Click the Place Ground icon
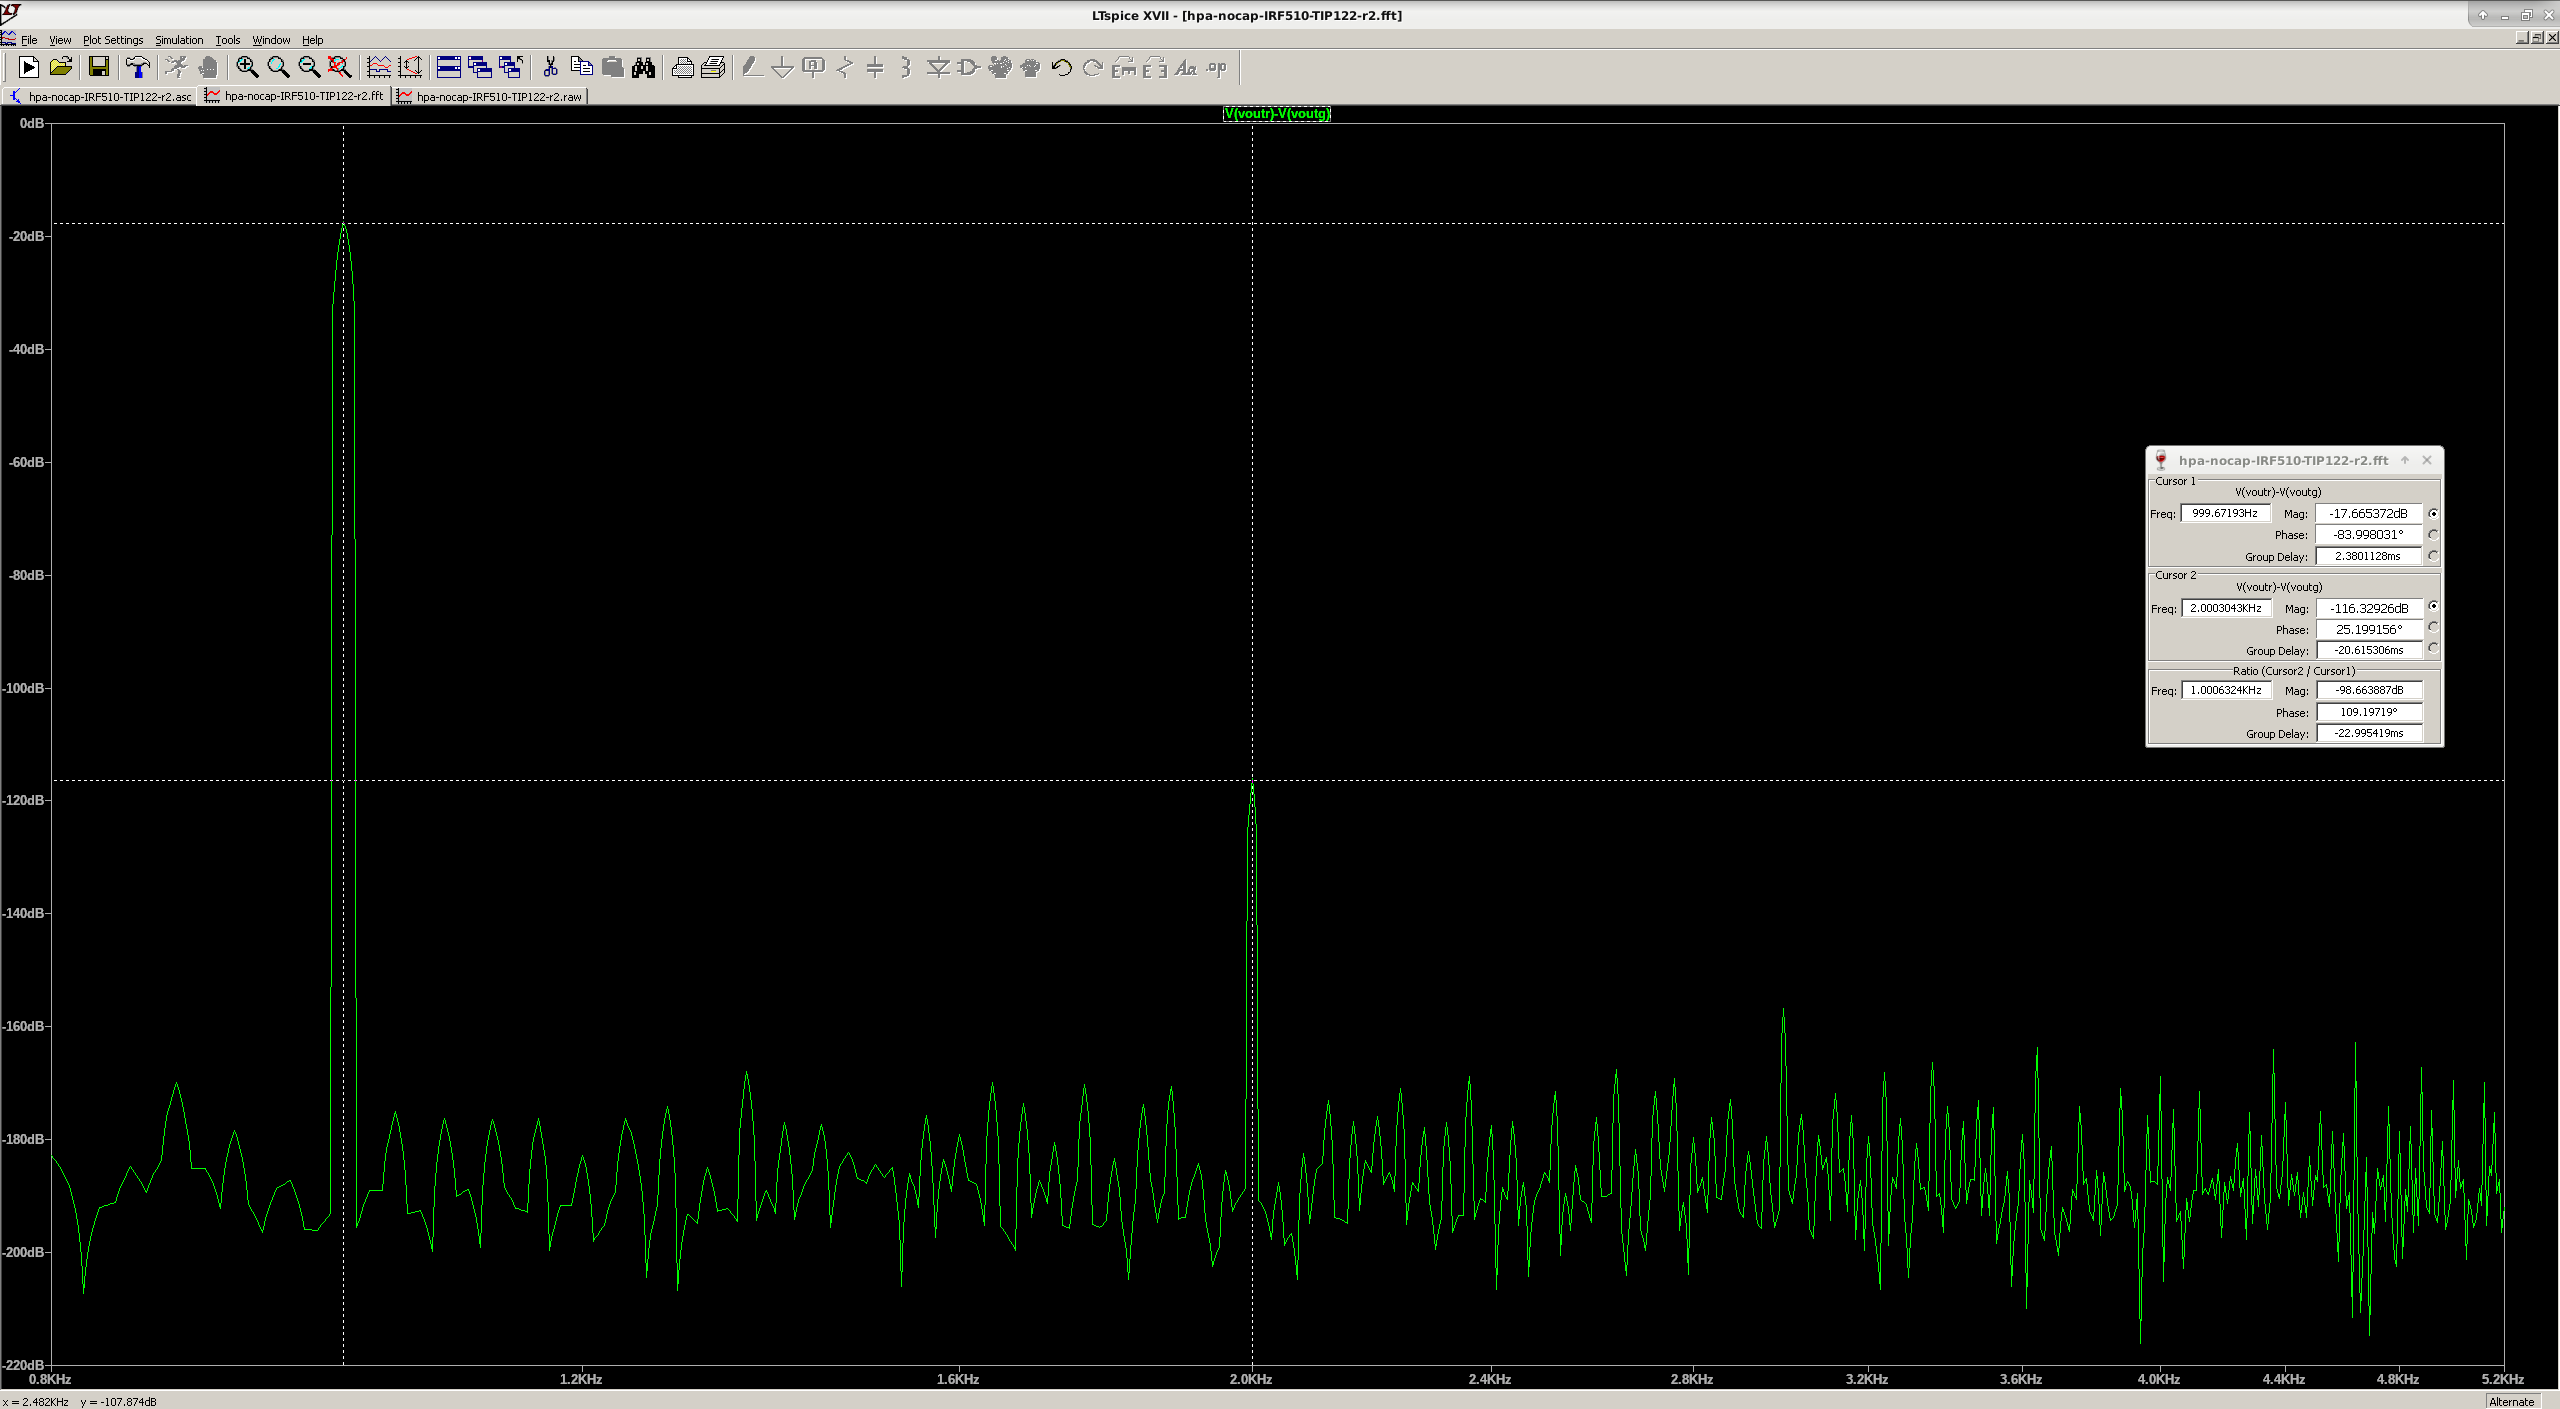This screenshot has width=2560, height=1409. click(x=783, y=67)
